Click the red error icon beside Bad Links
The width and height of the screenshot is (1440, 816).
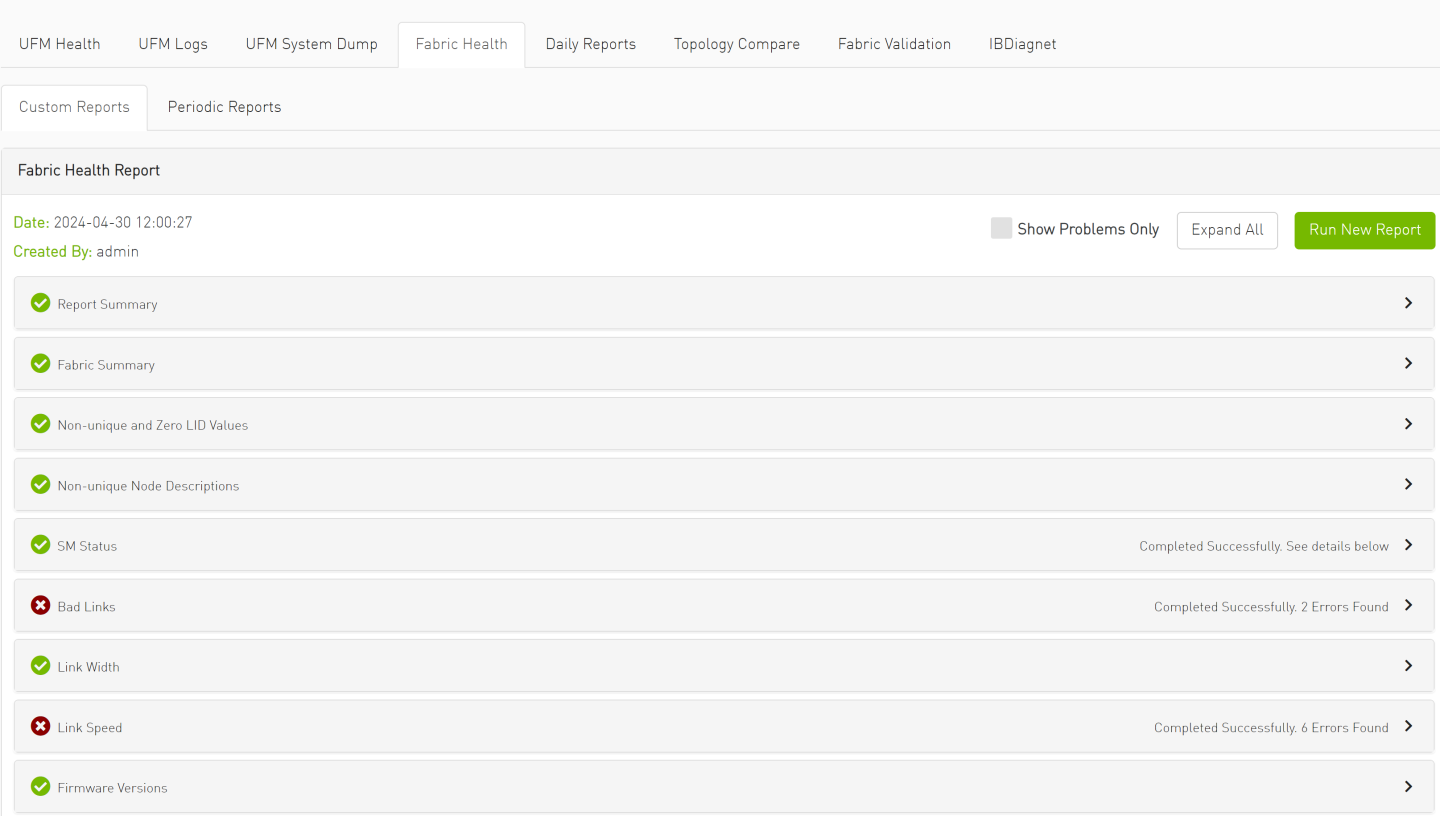40,606
